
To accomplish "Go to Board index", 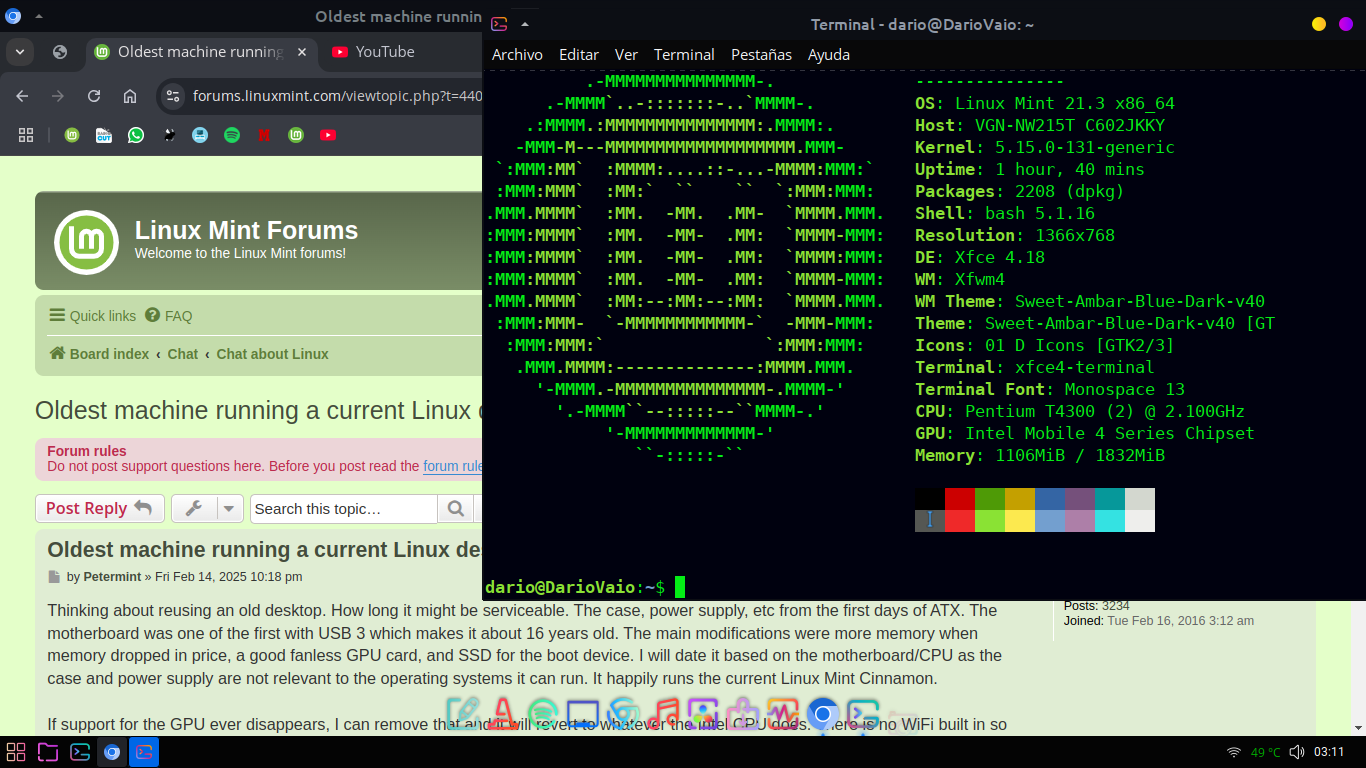I will coord(100,354).
